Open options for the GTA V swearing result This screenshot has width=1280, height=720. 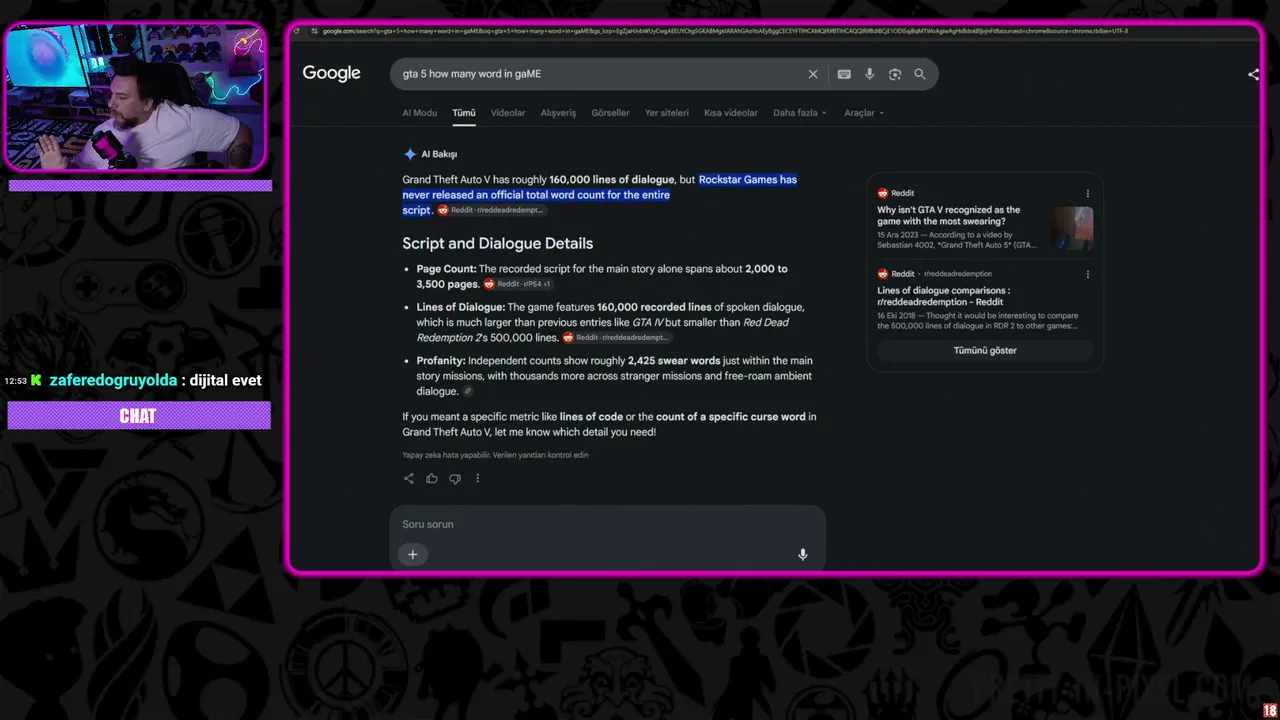pyautogui.click(x=1088, y=193)
